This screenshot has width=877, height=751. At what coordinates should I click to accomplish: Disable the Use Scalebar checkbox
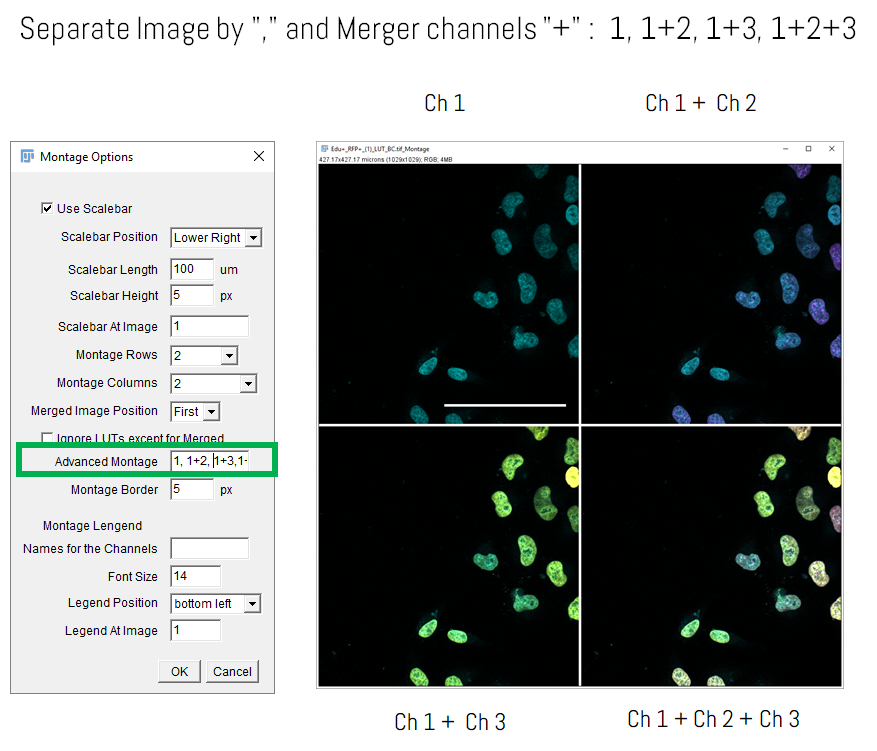(x=47, y=208)
